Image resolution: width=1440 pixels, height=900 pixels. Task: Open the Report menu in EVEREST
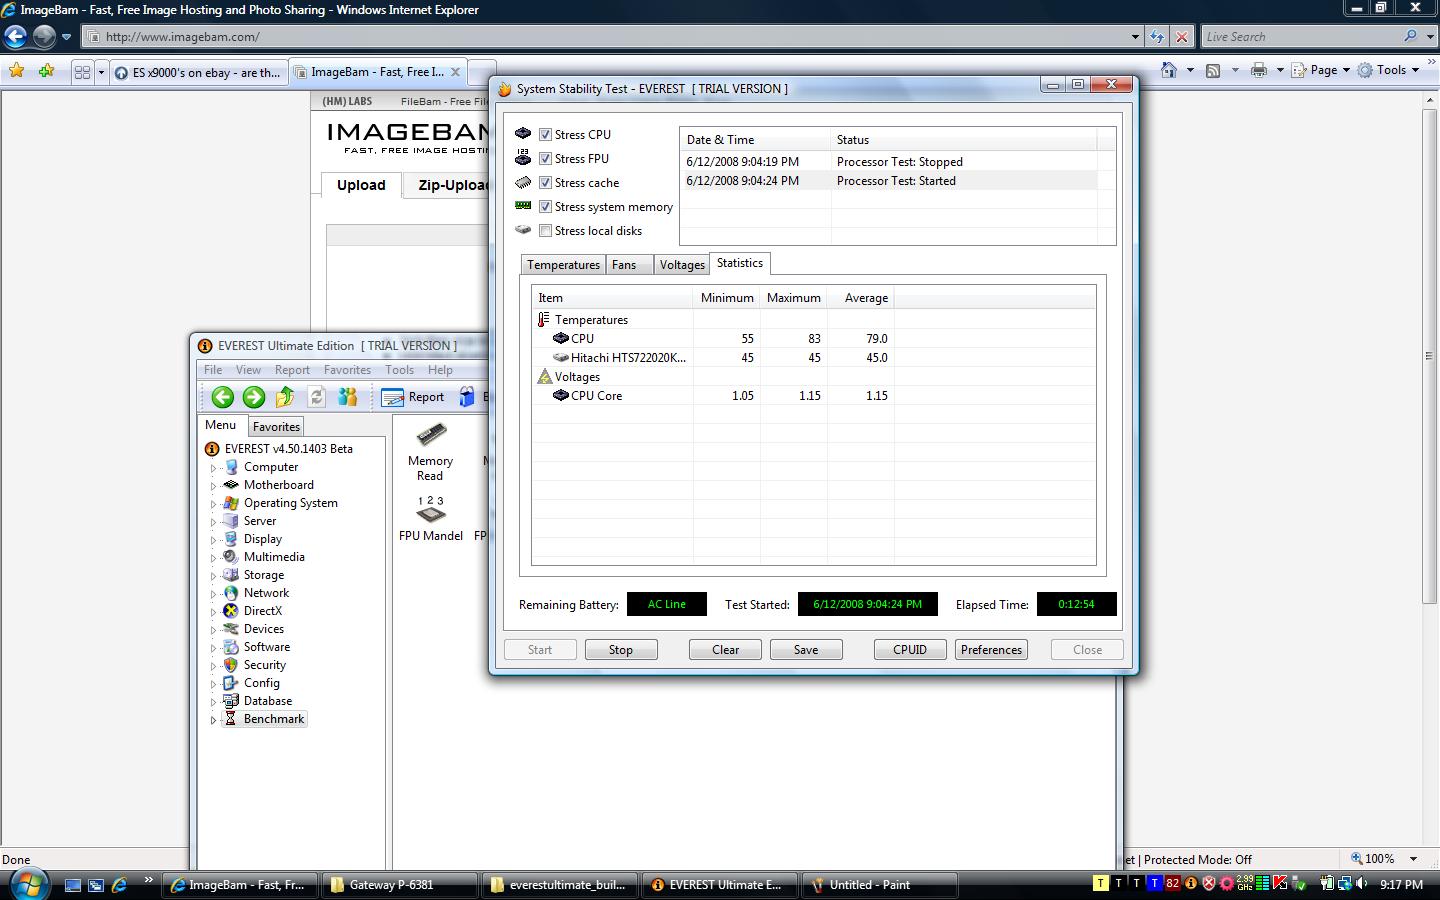point(292,370)
